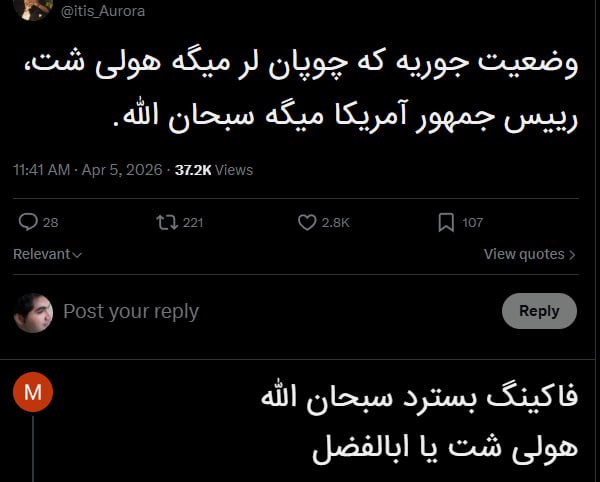Click the gray Reply button
This screenshot has height=482, width=600.
(x=539, y=311)
